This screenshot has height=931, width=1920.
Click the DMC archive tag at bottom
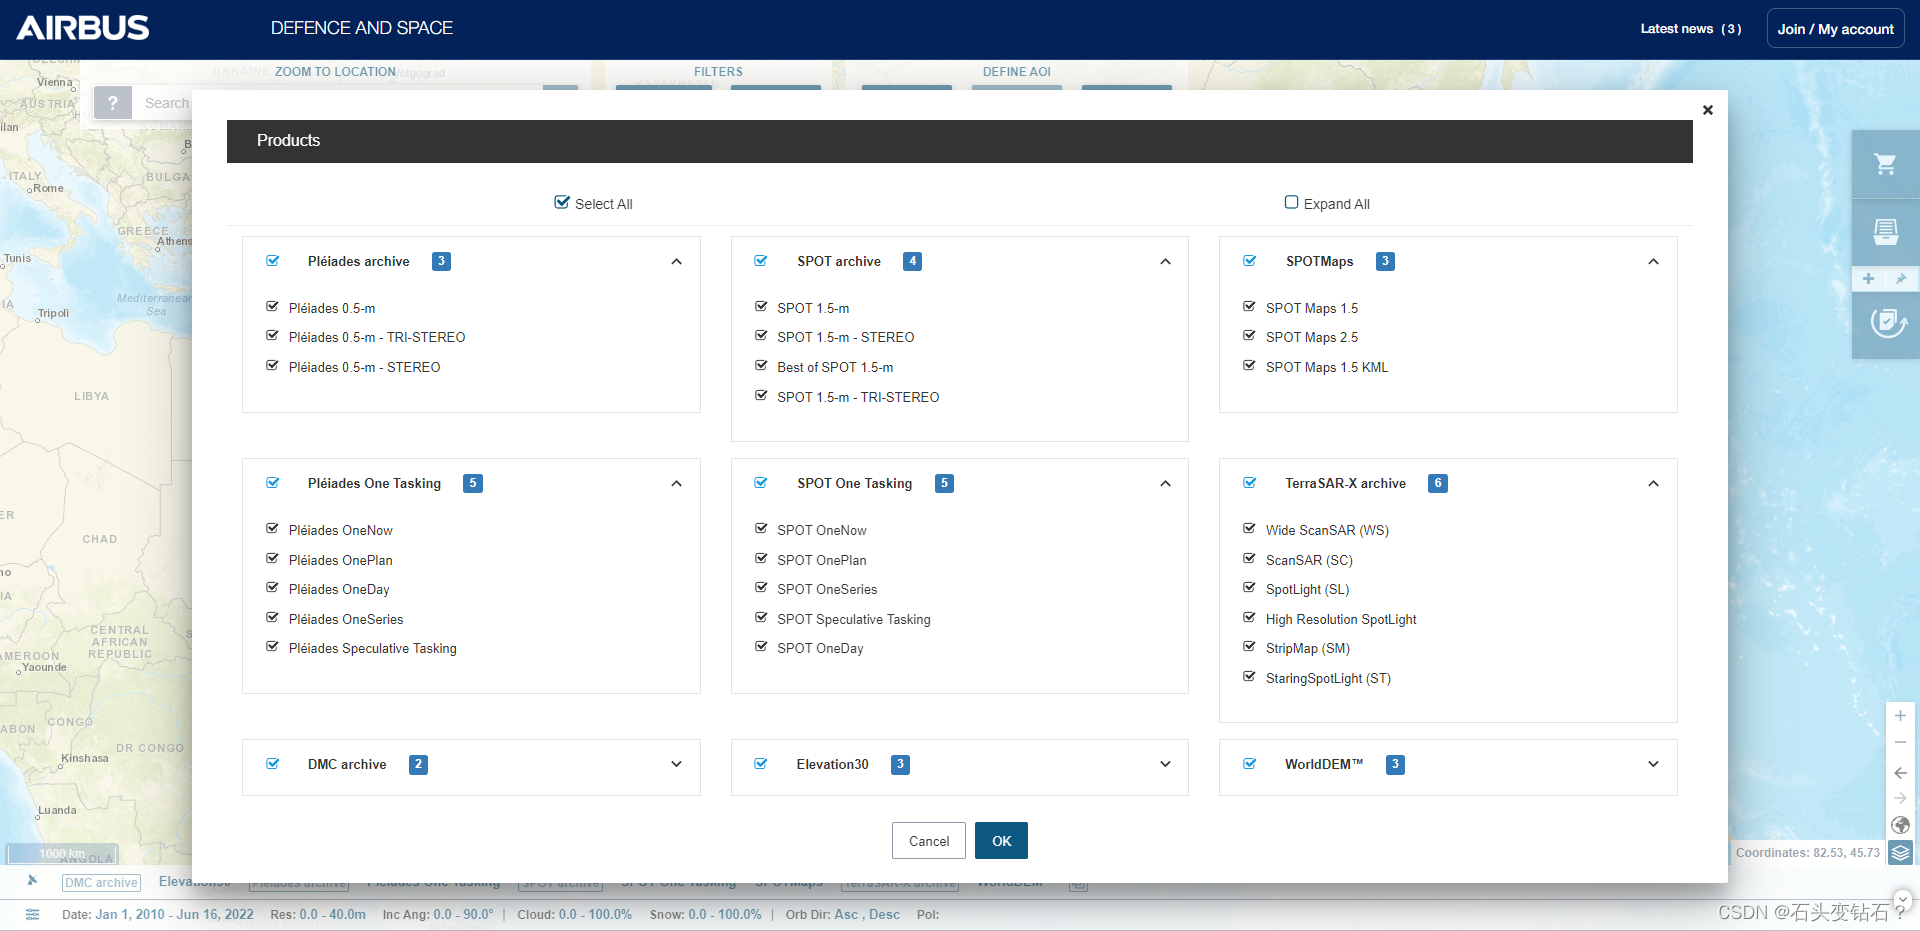(x=101, y=883)
